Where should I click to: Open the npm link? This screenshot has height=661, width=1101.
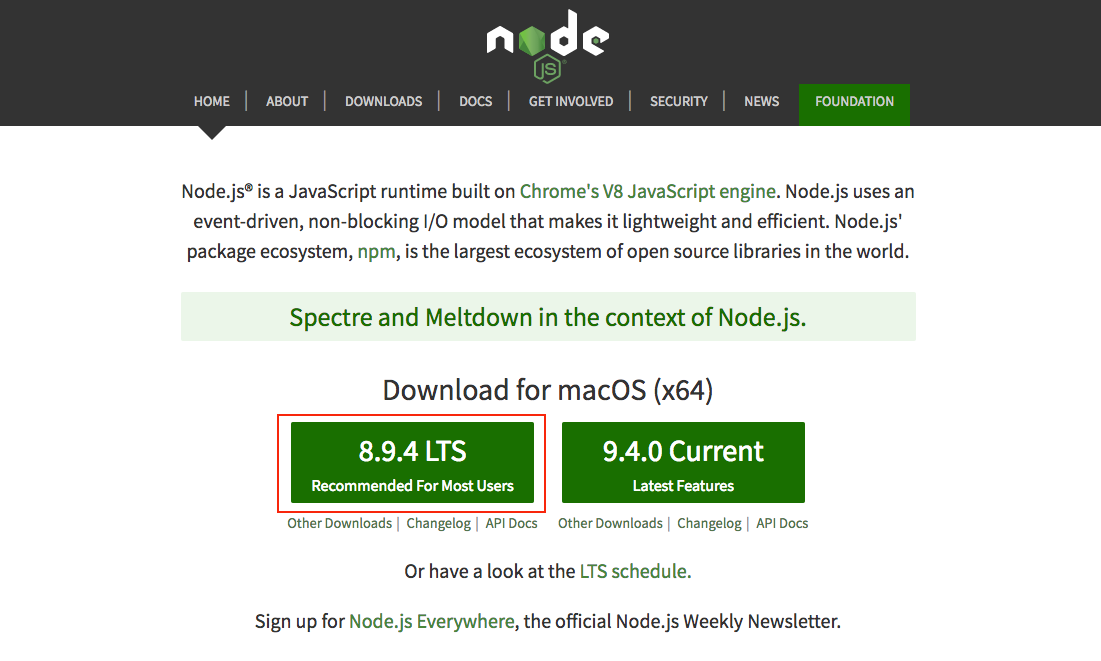(369, 251)
